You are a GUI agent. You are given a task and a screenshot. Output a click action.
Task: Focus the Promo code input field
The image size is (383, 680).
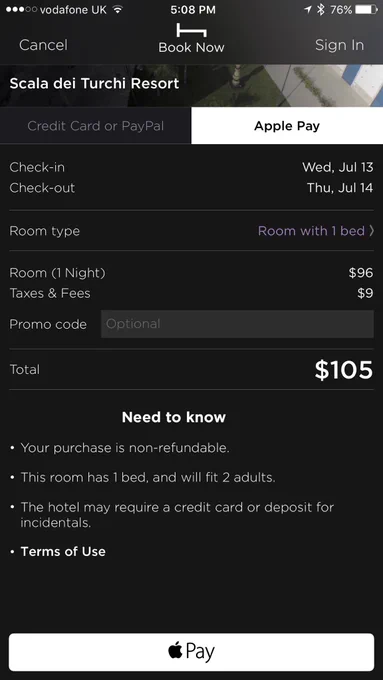tap(237, 324)
